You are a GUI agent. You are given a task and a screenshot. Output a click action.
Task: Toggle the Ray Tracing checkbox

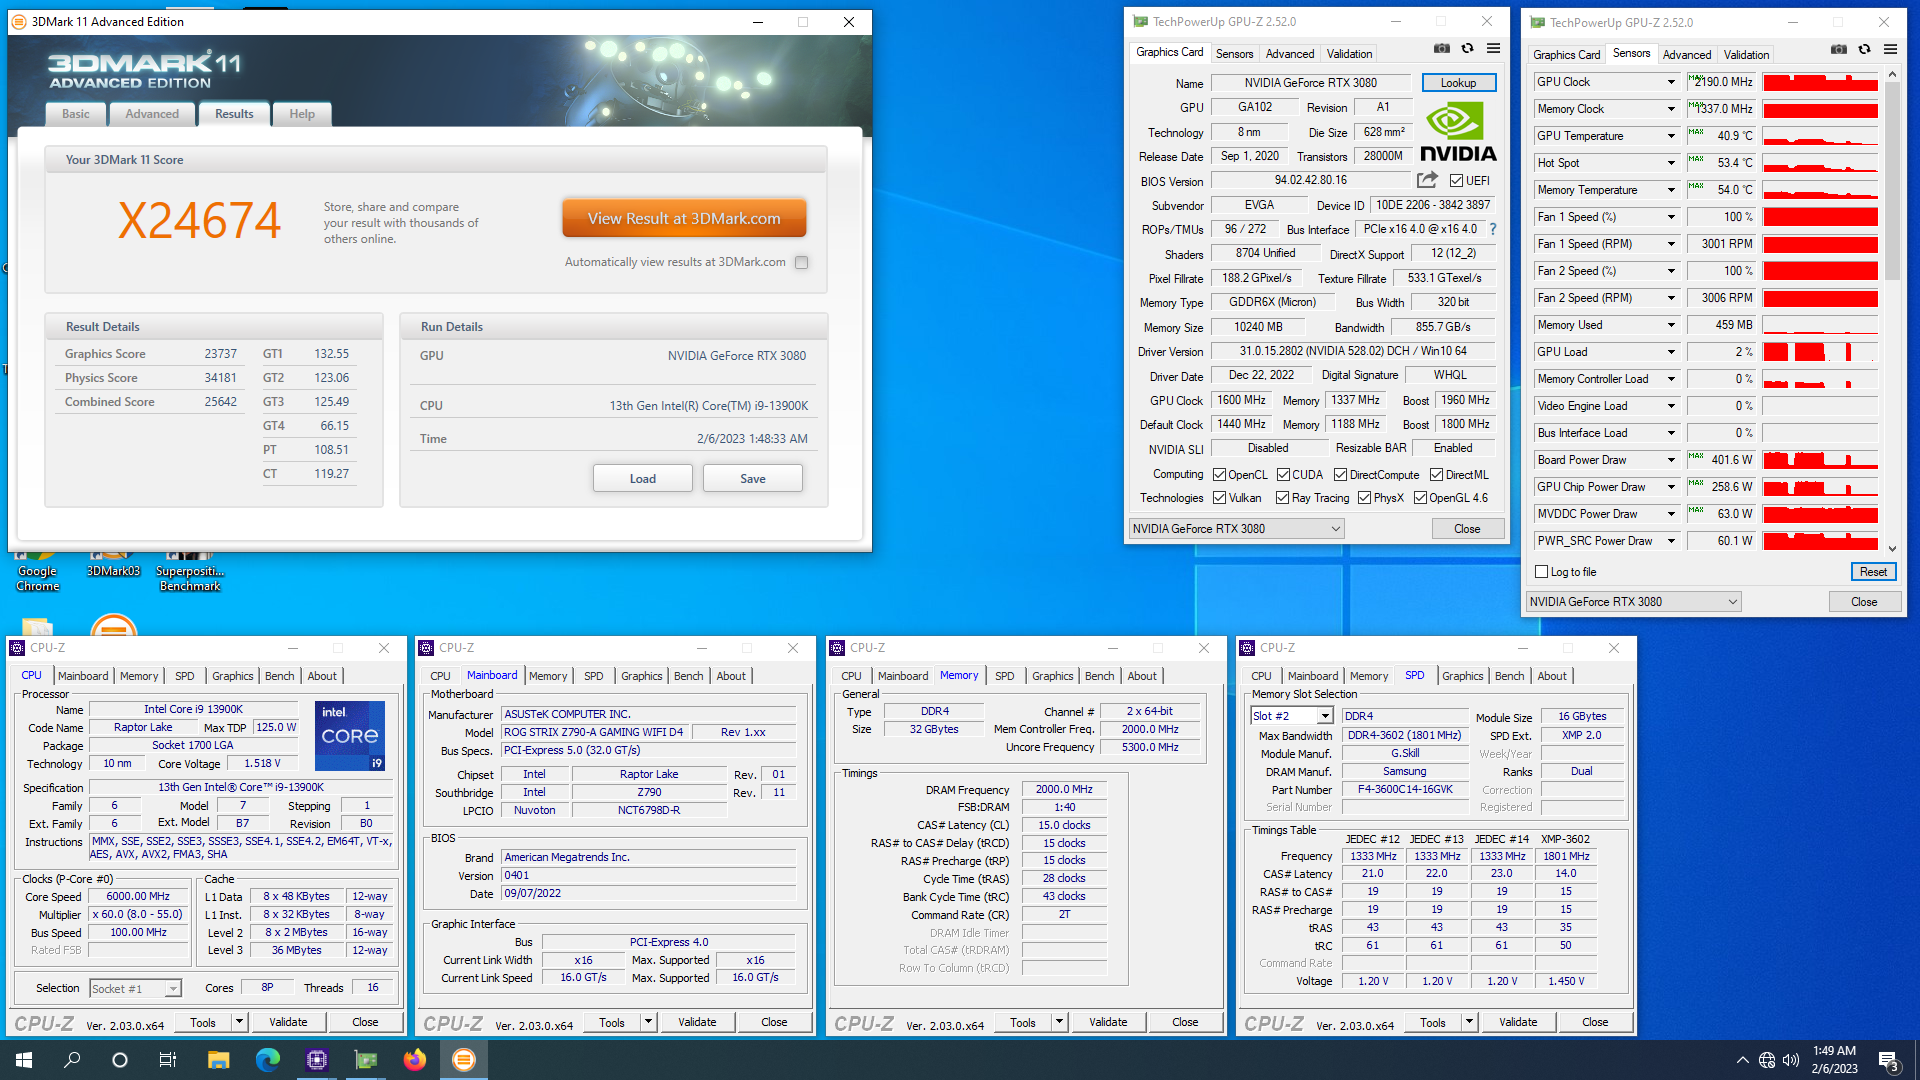[1282, 498]
